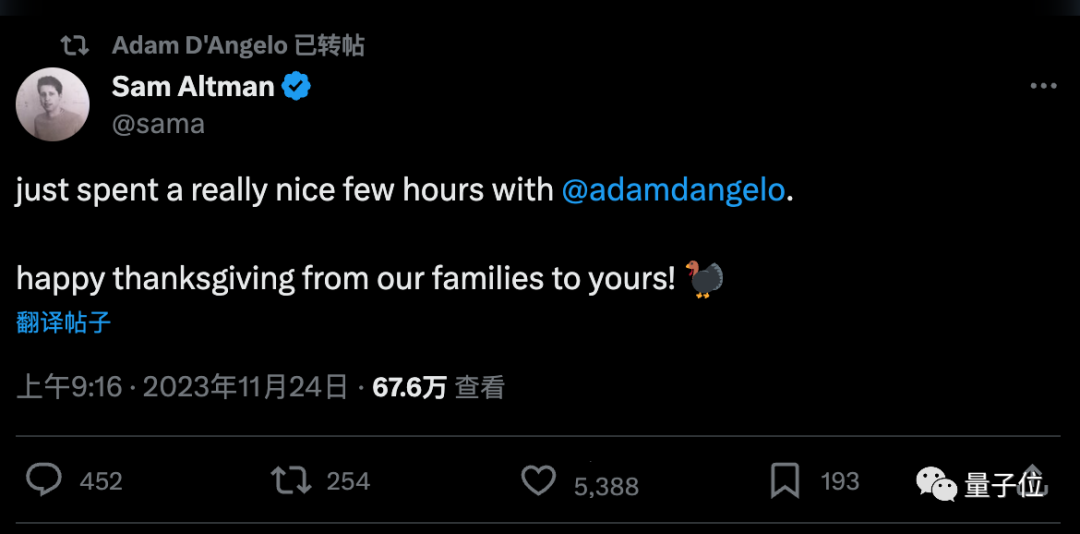Open the three-dots more options menu
This screenshot has height=534, width=1080.
click(1043, 87)
